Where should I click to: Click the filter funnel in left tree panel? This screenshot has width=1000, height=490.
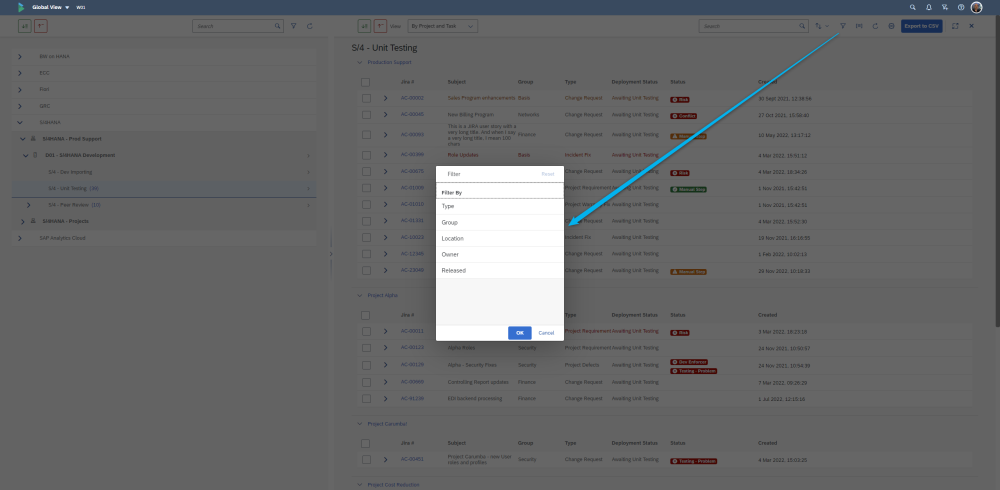pos(293,26)
